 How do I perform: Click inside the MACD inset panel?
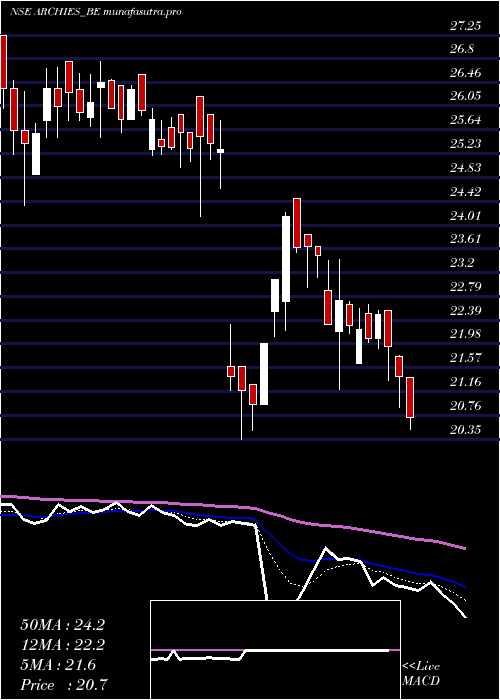tap(275, 650)
